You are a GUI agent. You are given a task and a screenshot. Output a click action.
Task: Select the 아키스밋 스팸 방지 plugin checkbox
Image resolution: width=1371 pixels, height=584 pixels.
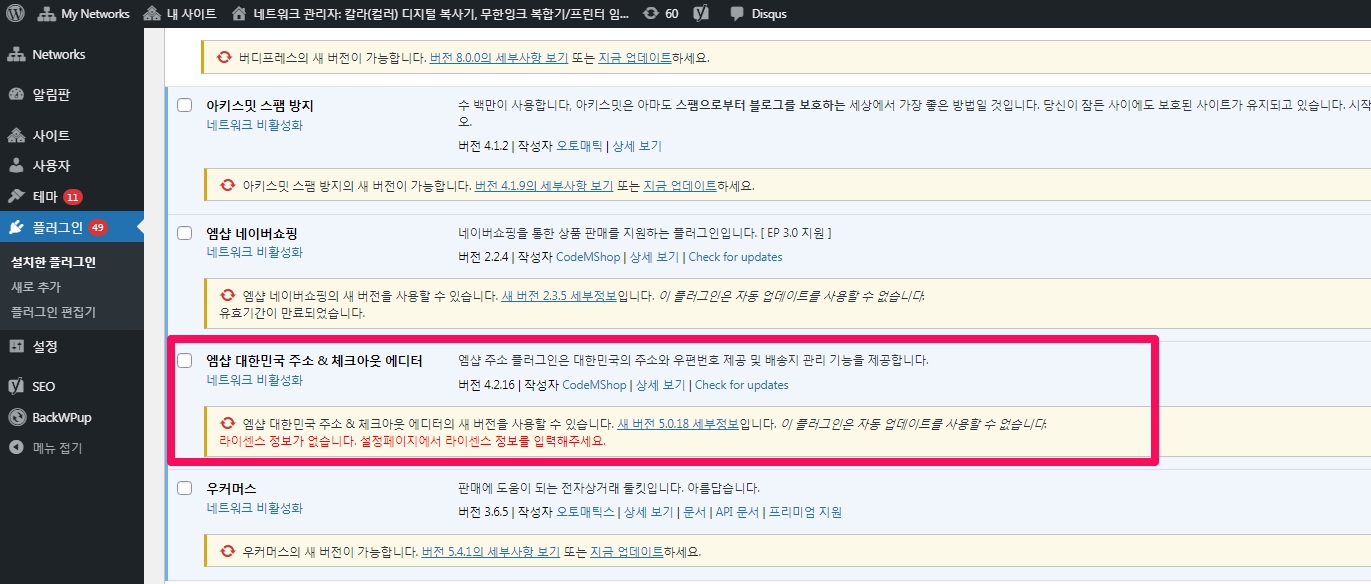click(x=185, y=105)
